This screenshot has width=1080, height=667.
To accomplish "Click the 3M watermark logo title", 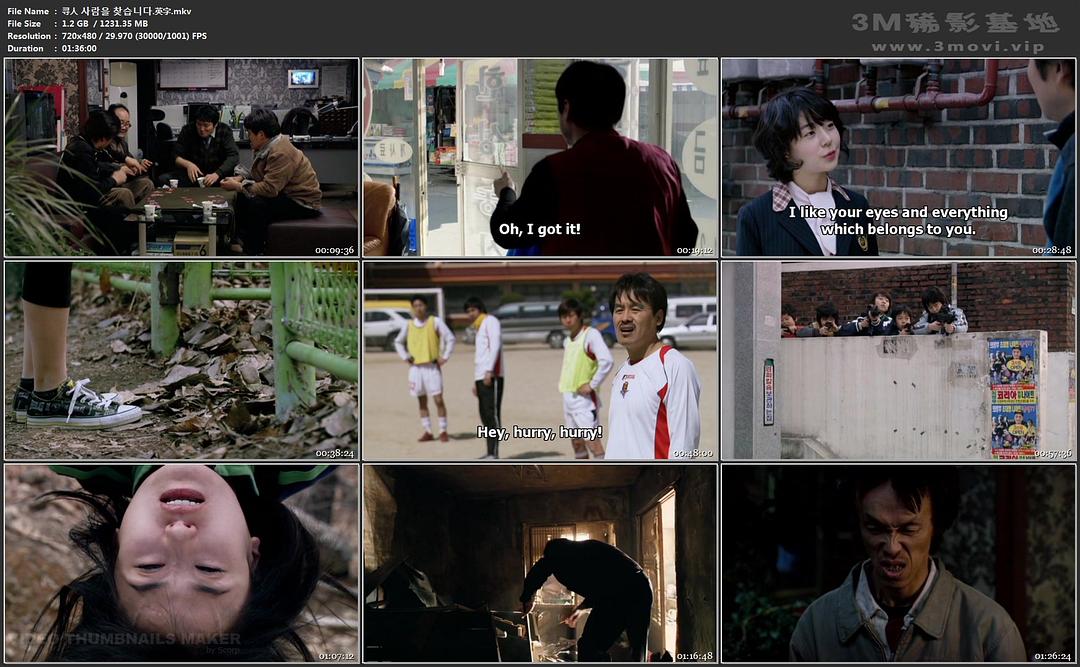I will 955,22.
